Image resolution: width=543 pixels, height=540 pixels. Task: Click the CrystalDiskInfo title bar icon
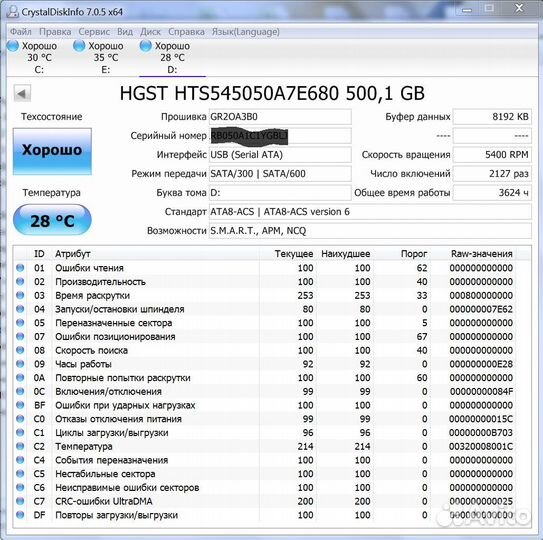pos(13,11)
